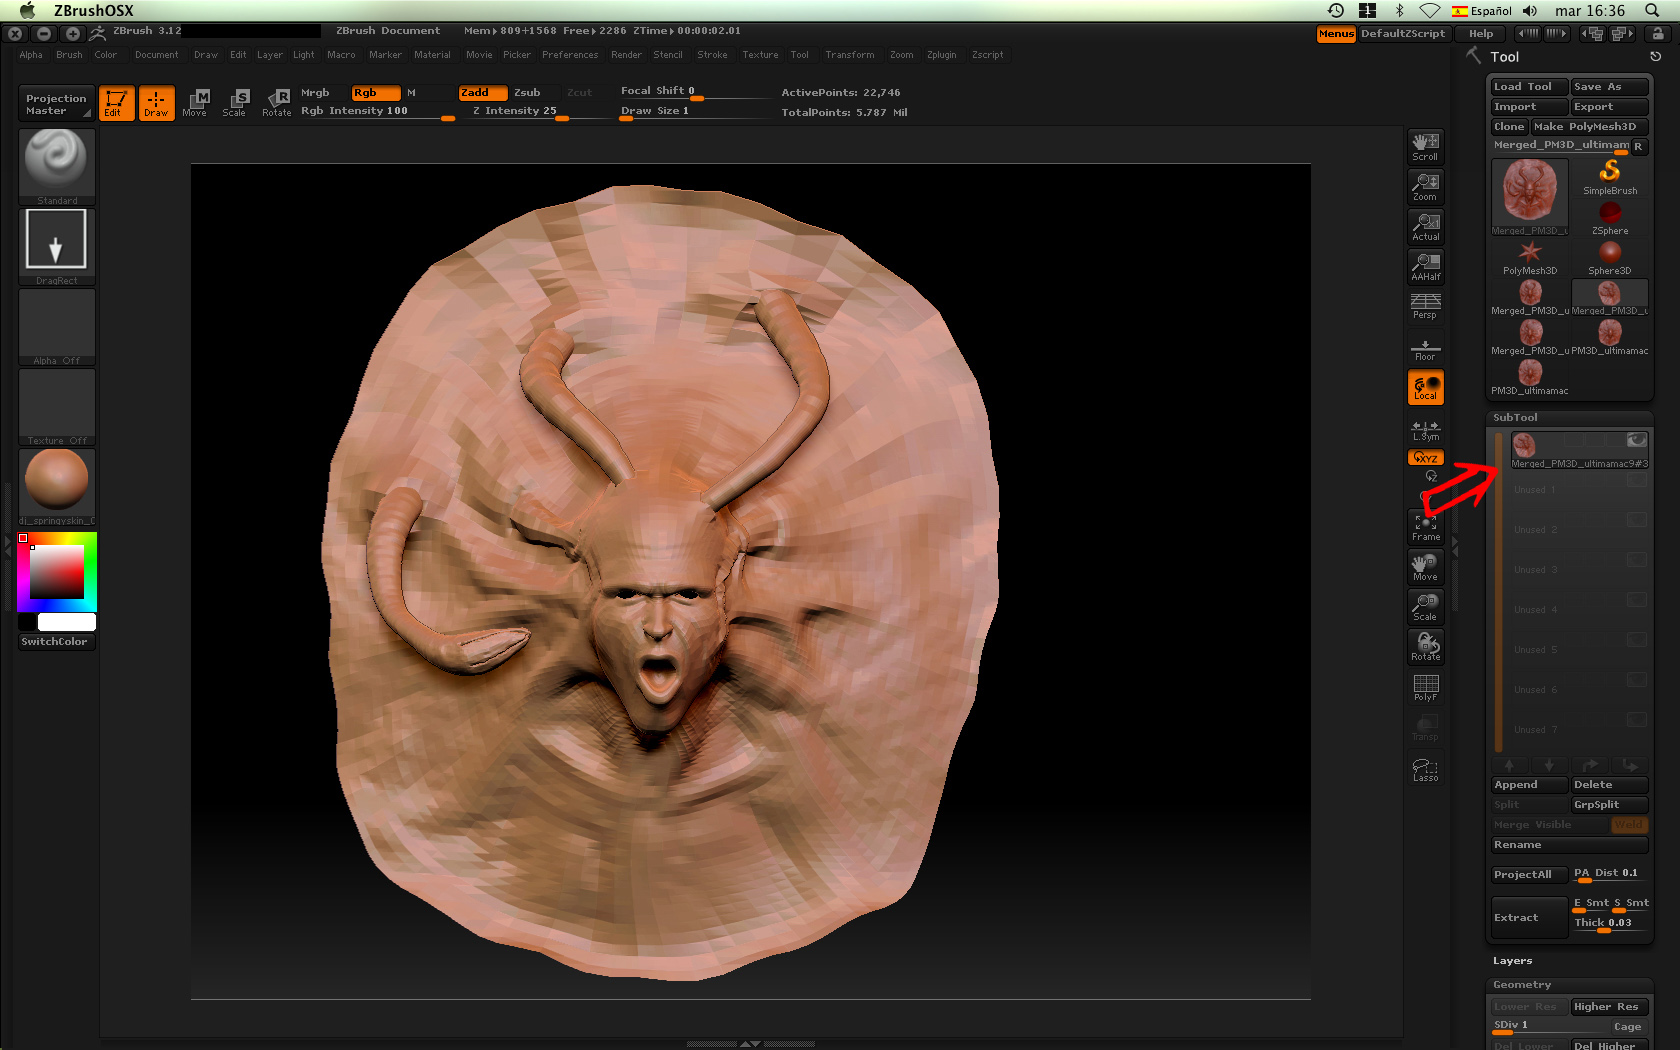Click the Zoom document icon
1680x1050 pixels.
tap(1425, 186)
